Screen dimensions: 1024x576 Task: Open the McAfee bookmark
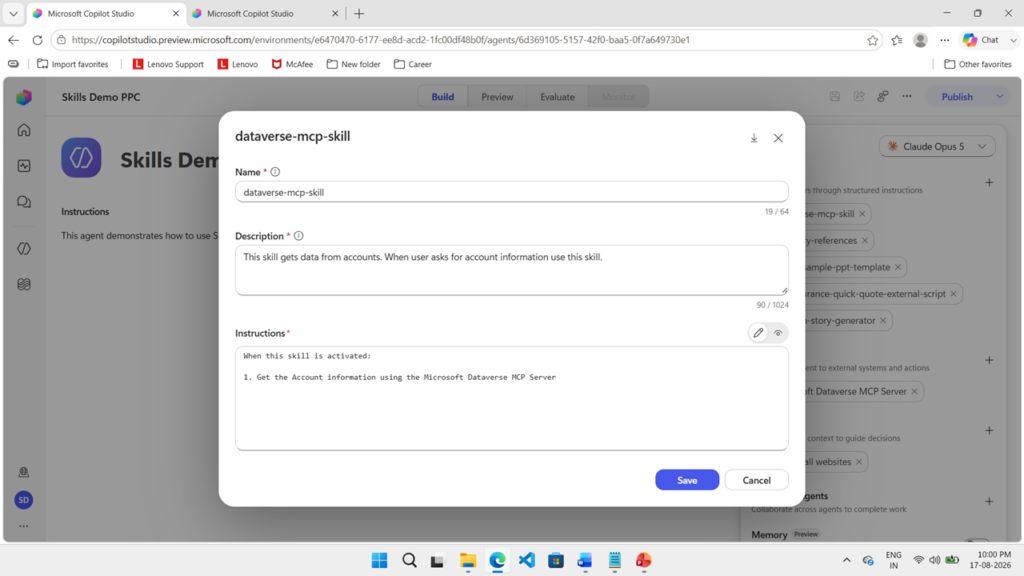pyautogui.click(x=292, y=64)
